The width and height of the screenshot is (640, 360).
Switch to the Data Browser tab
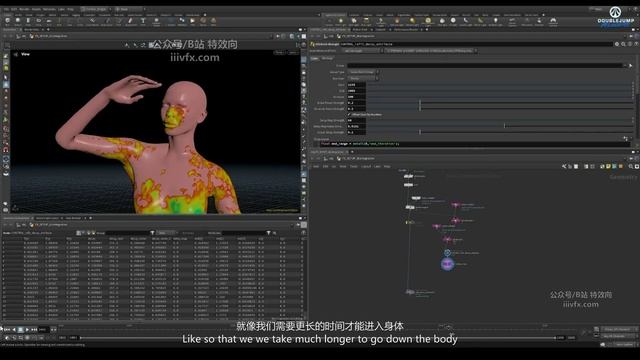tap(73, 218)
